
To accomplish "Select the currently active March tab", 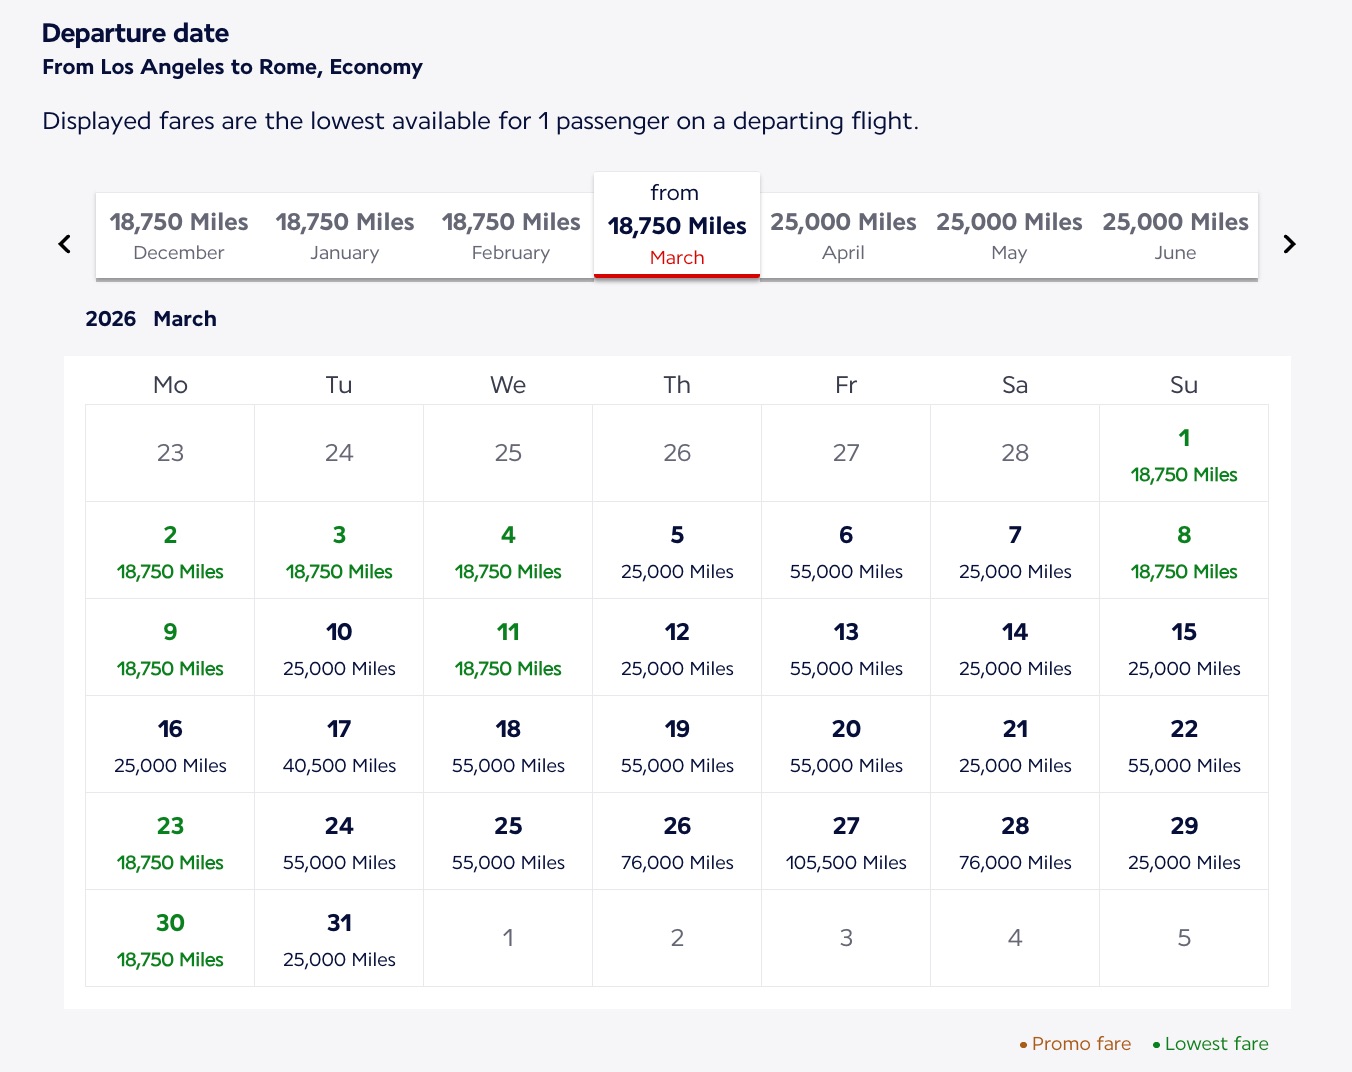I will click(x=677, y=227).
